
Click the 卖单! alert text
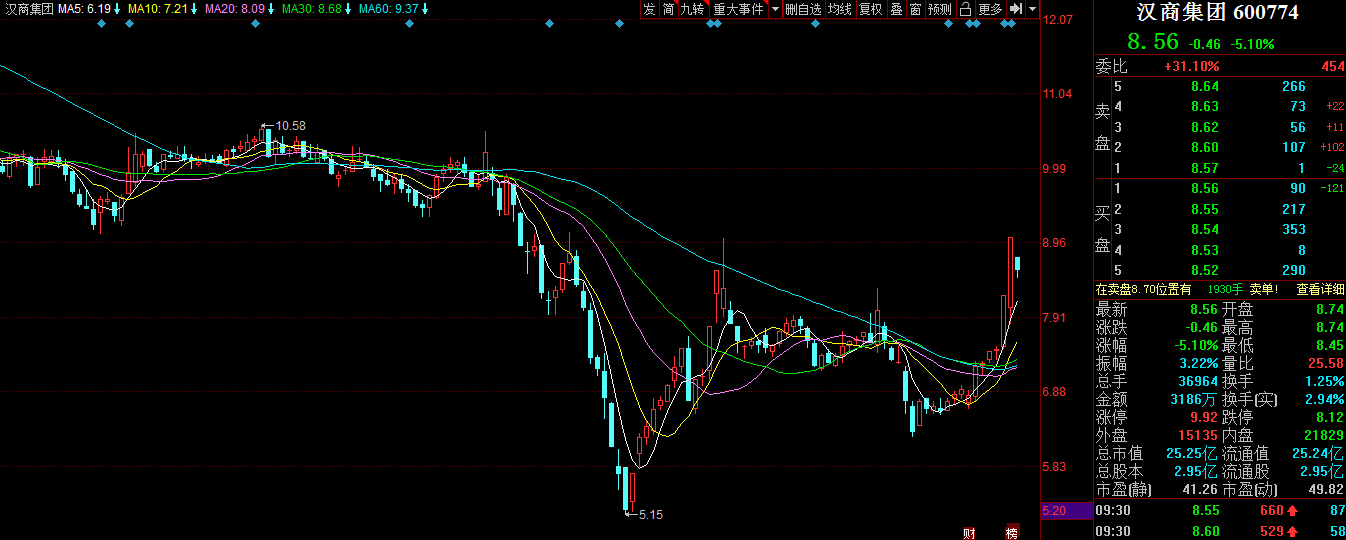tap(1264, 289)
